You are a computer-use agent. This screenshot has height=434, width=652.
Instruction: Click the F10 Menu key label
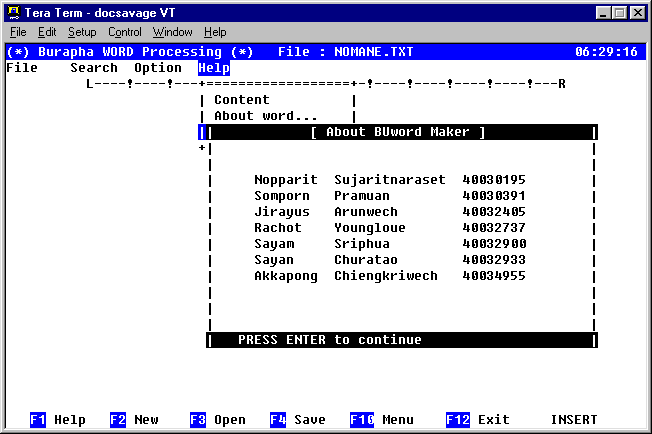tap(382, 419)
